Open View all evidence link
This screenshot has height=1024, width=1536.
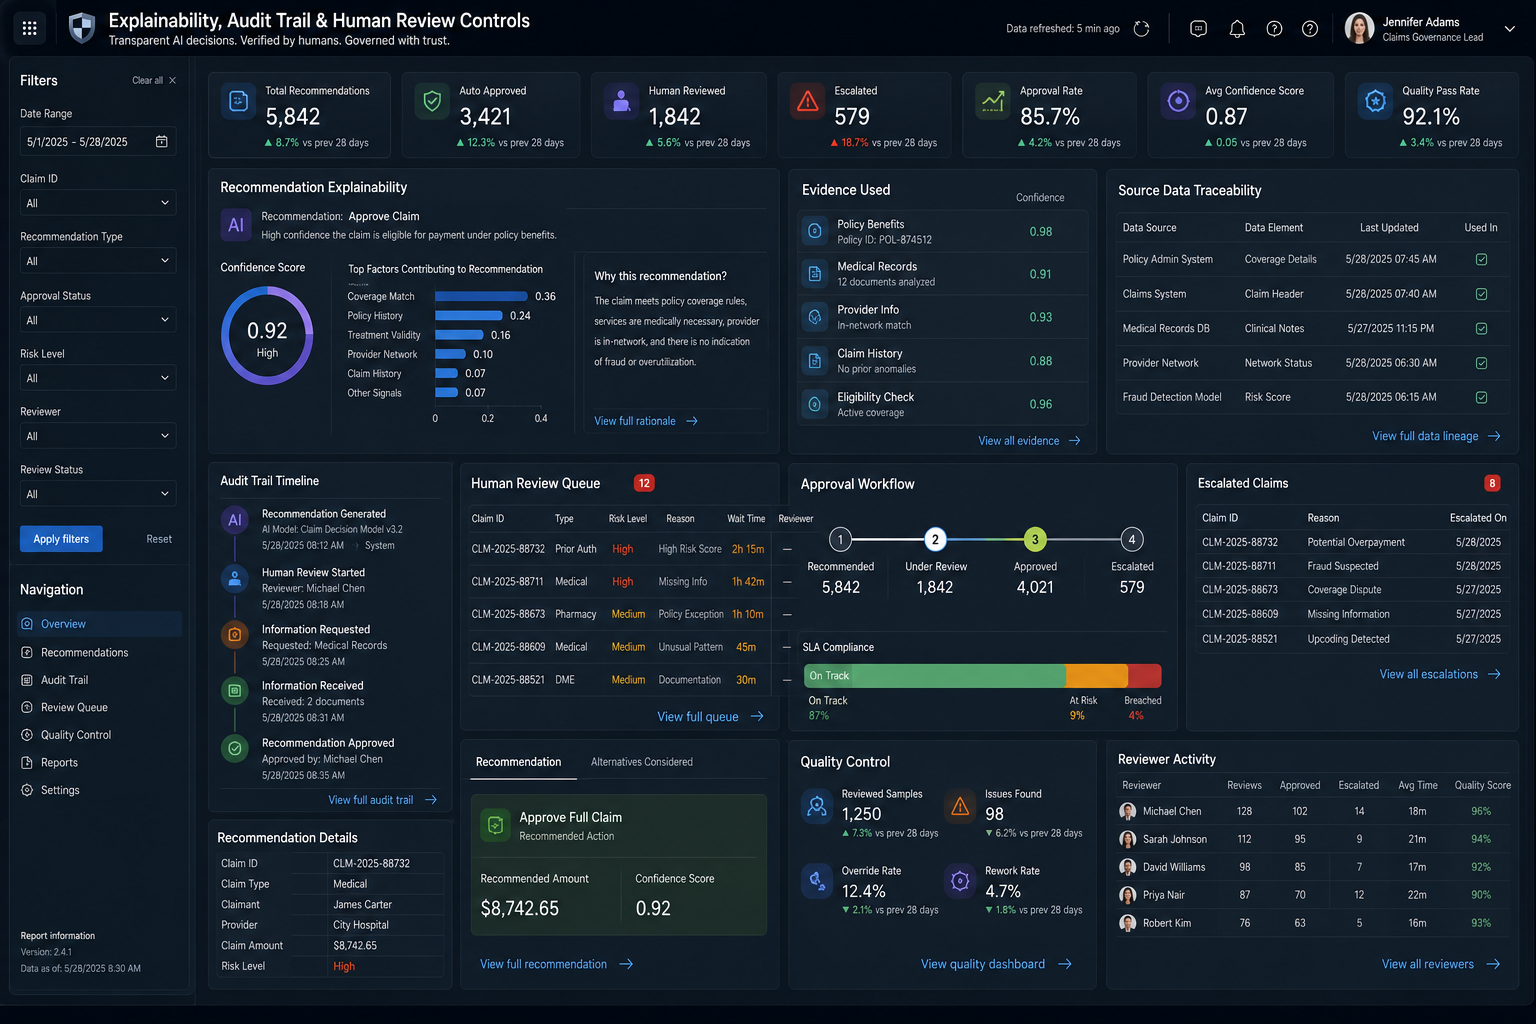(1029, 441)
